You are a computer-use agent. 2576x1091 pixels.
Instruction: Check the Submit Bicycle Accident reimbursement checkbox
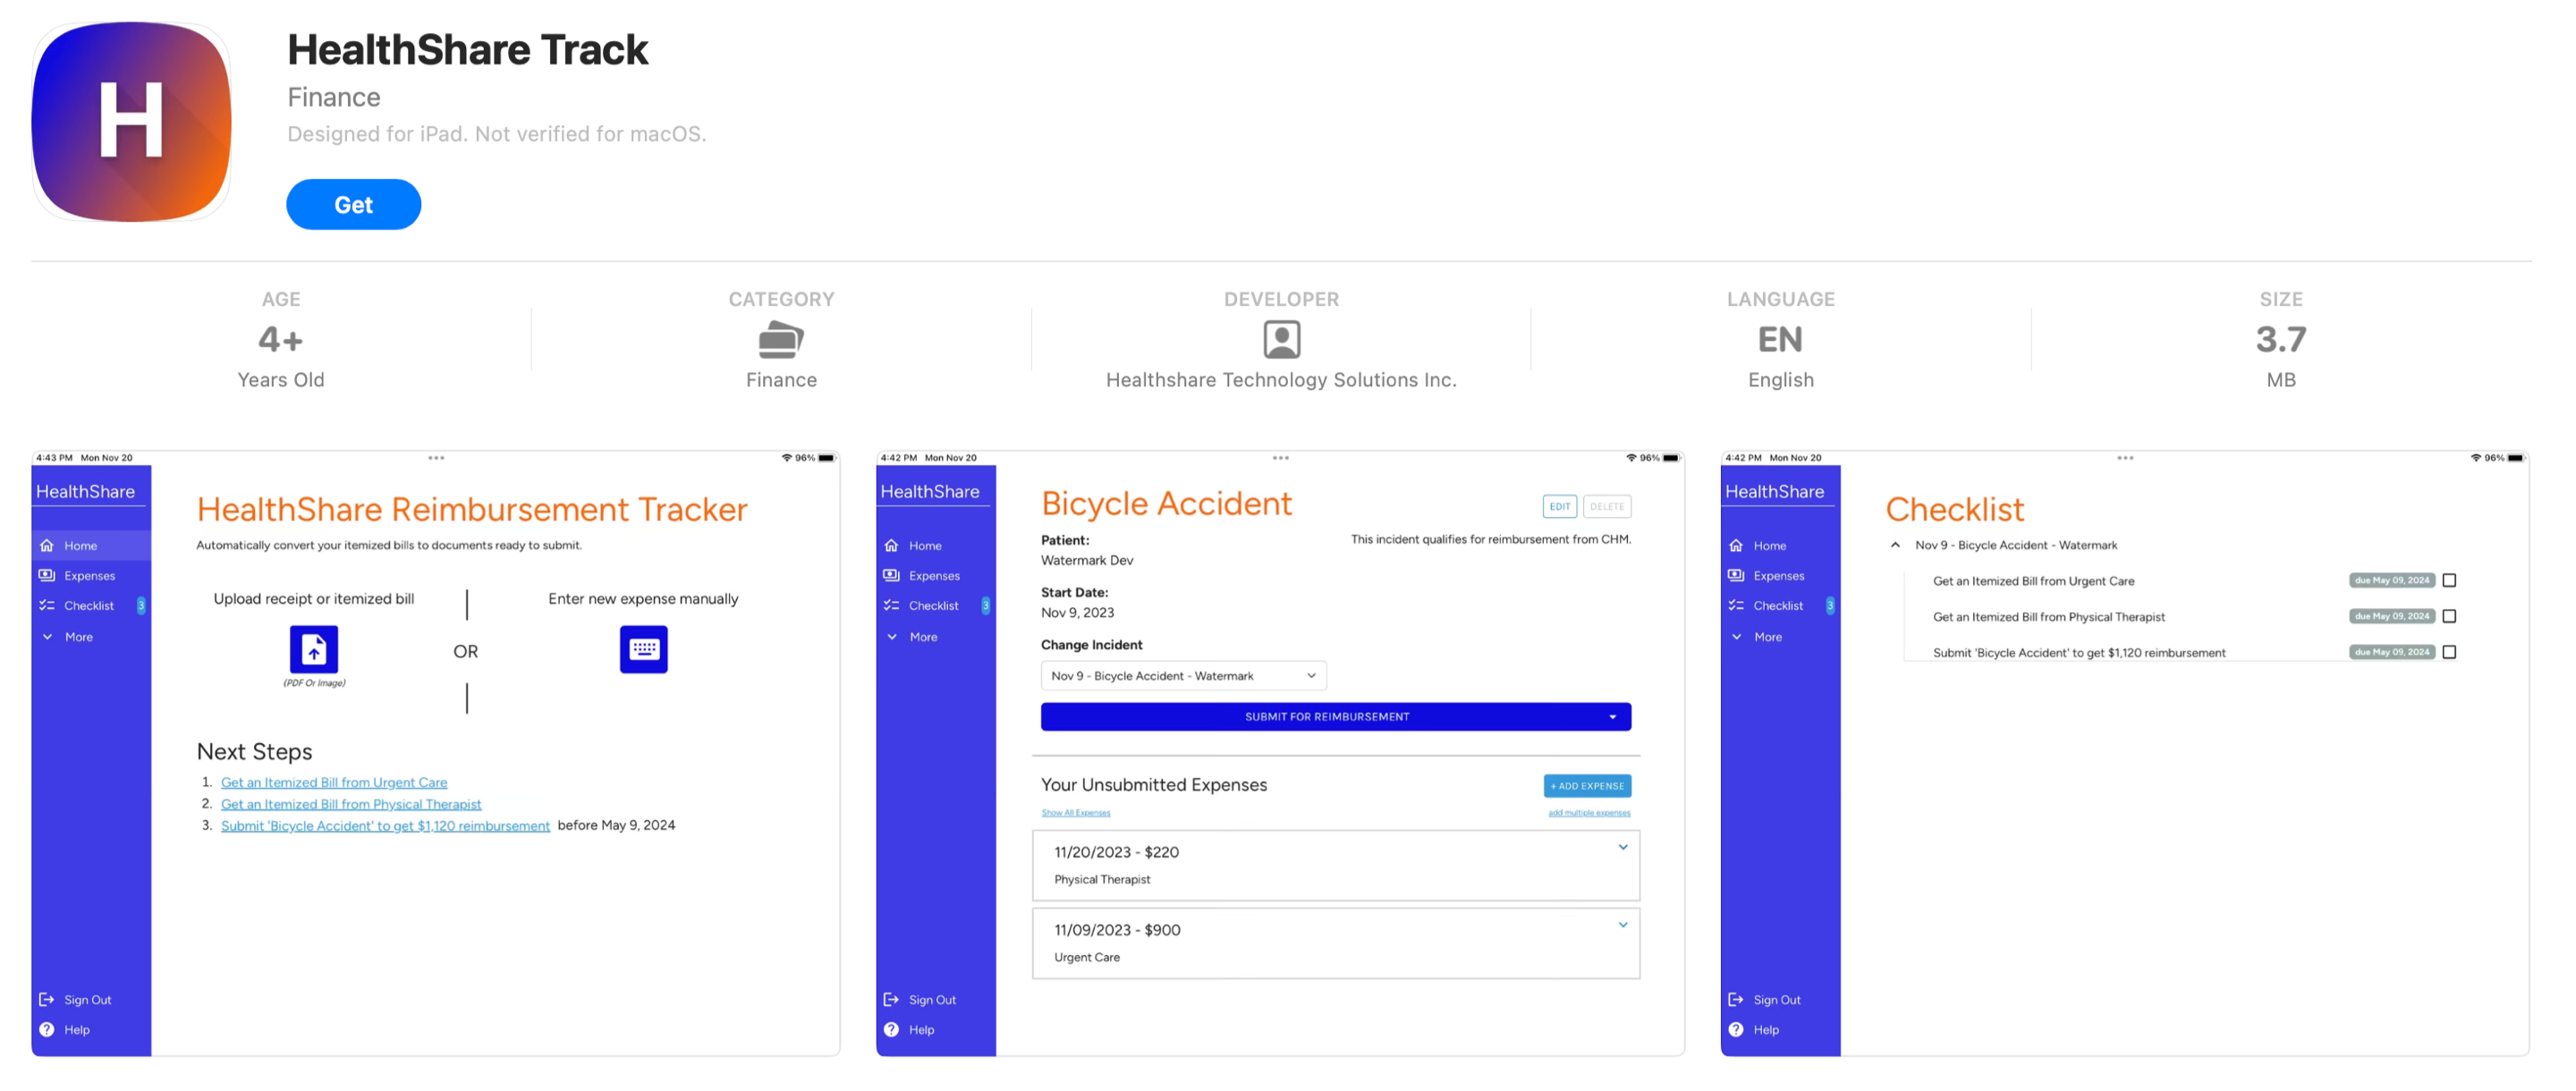[2449, 653]
